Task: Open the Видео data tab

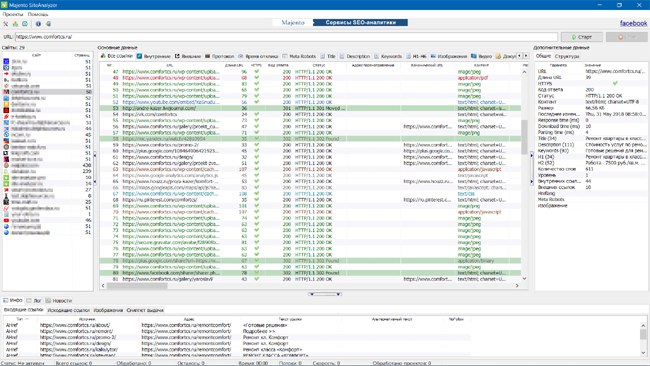Action: (481, 56)
